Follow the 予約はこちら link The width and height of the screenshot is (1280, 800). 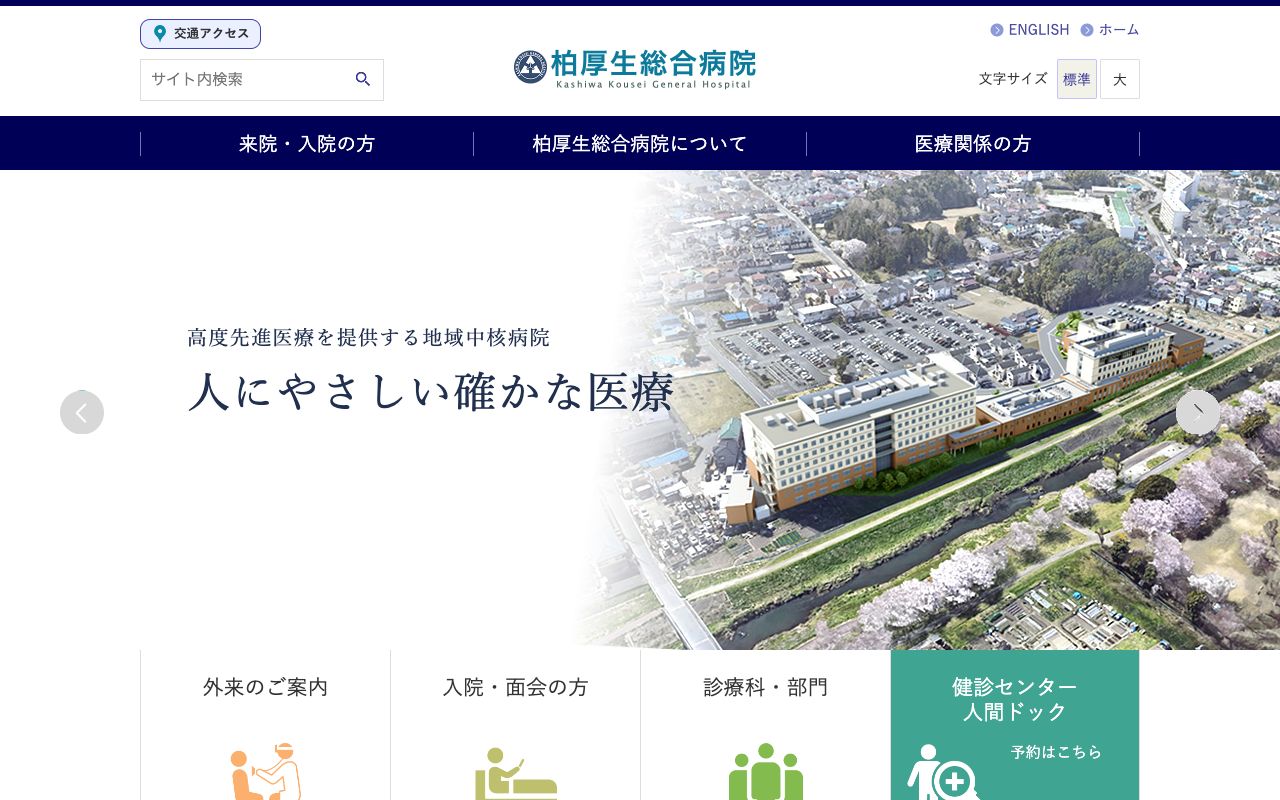pyautogui.click(x=1057, y=751)
